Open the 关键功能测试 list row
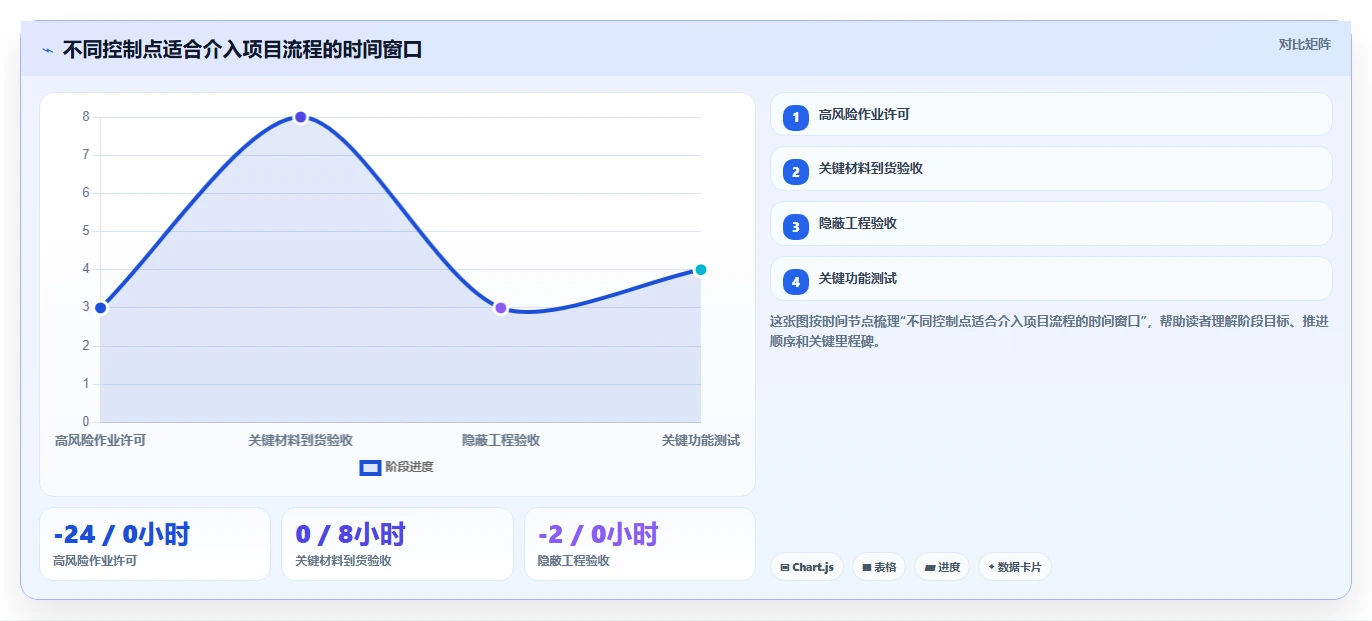 click(x=1051, y=279)
